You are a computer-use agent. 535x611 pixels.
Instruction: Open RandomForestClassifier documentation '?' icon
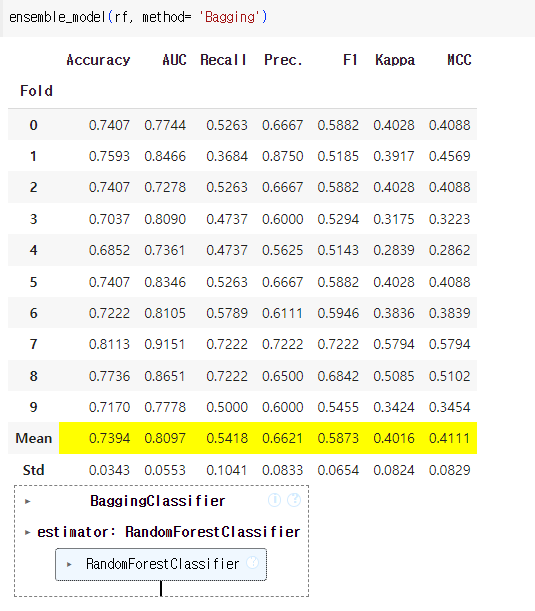point(252,562)
